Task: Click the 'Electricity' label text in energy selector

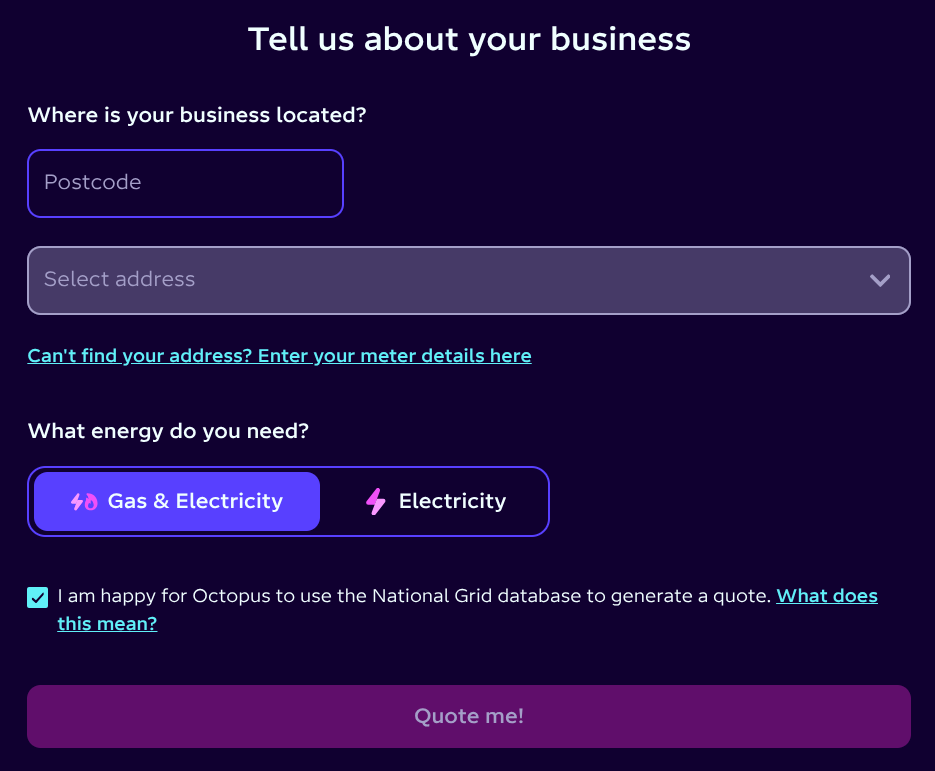Action: pos(452,502)
